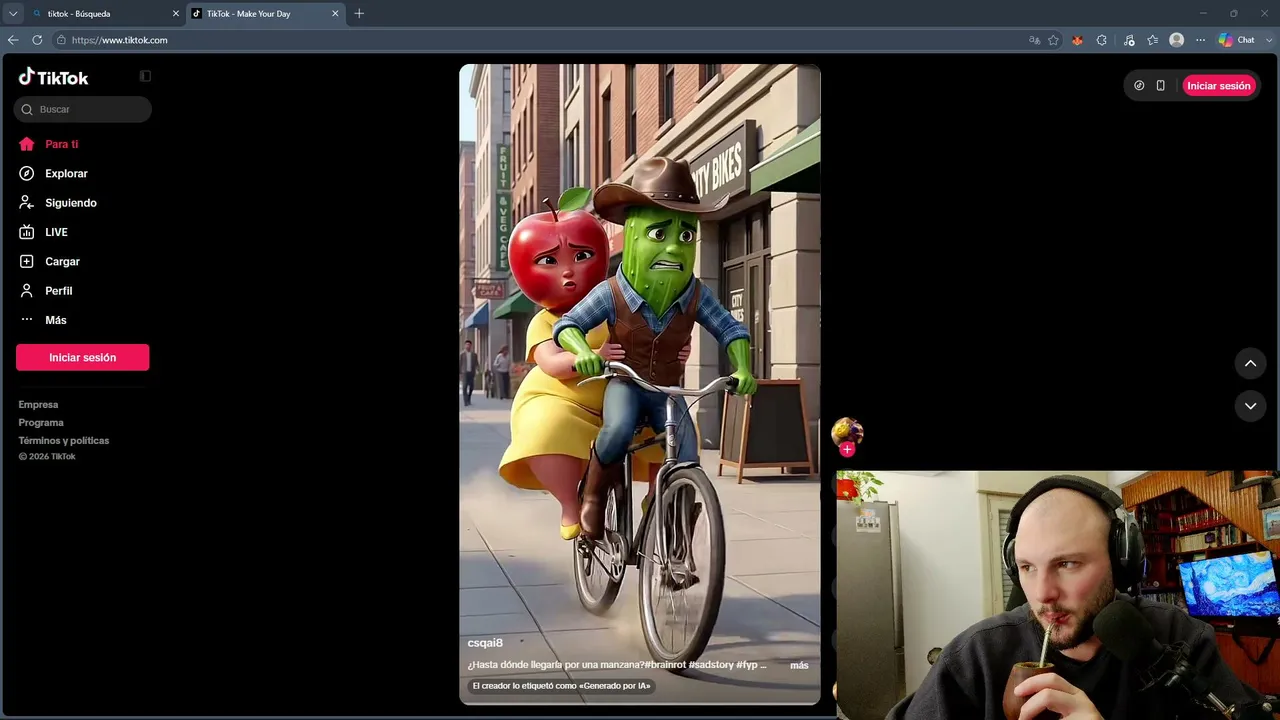Open the favorites list
Screen dimensions: 1280x720
coord(1153,40)
